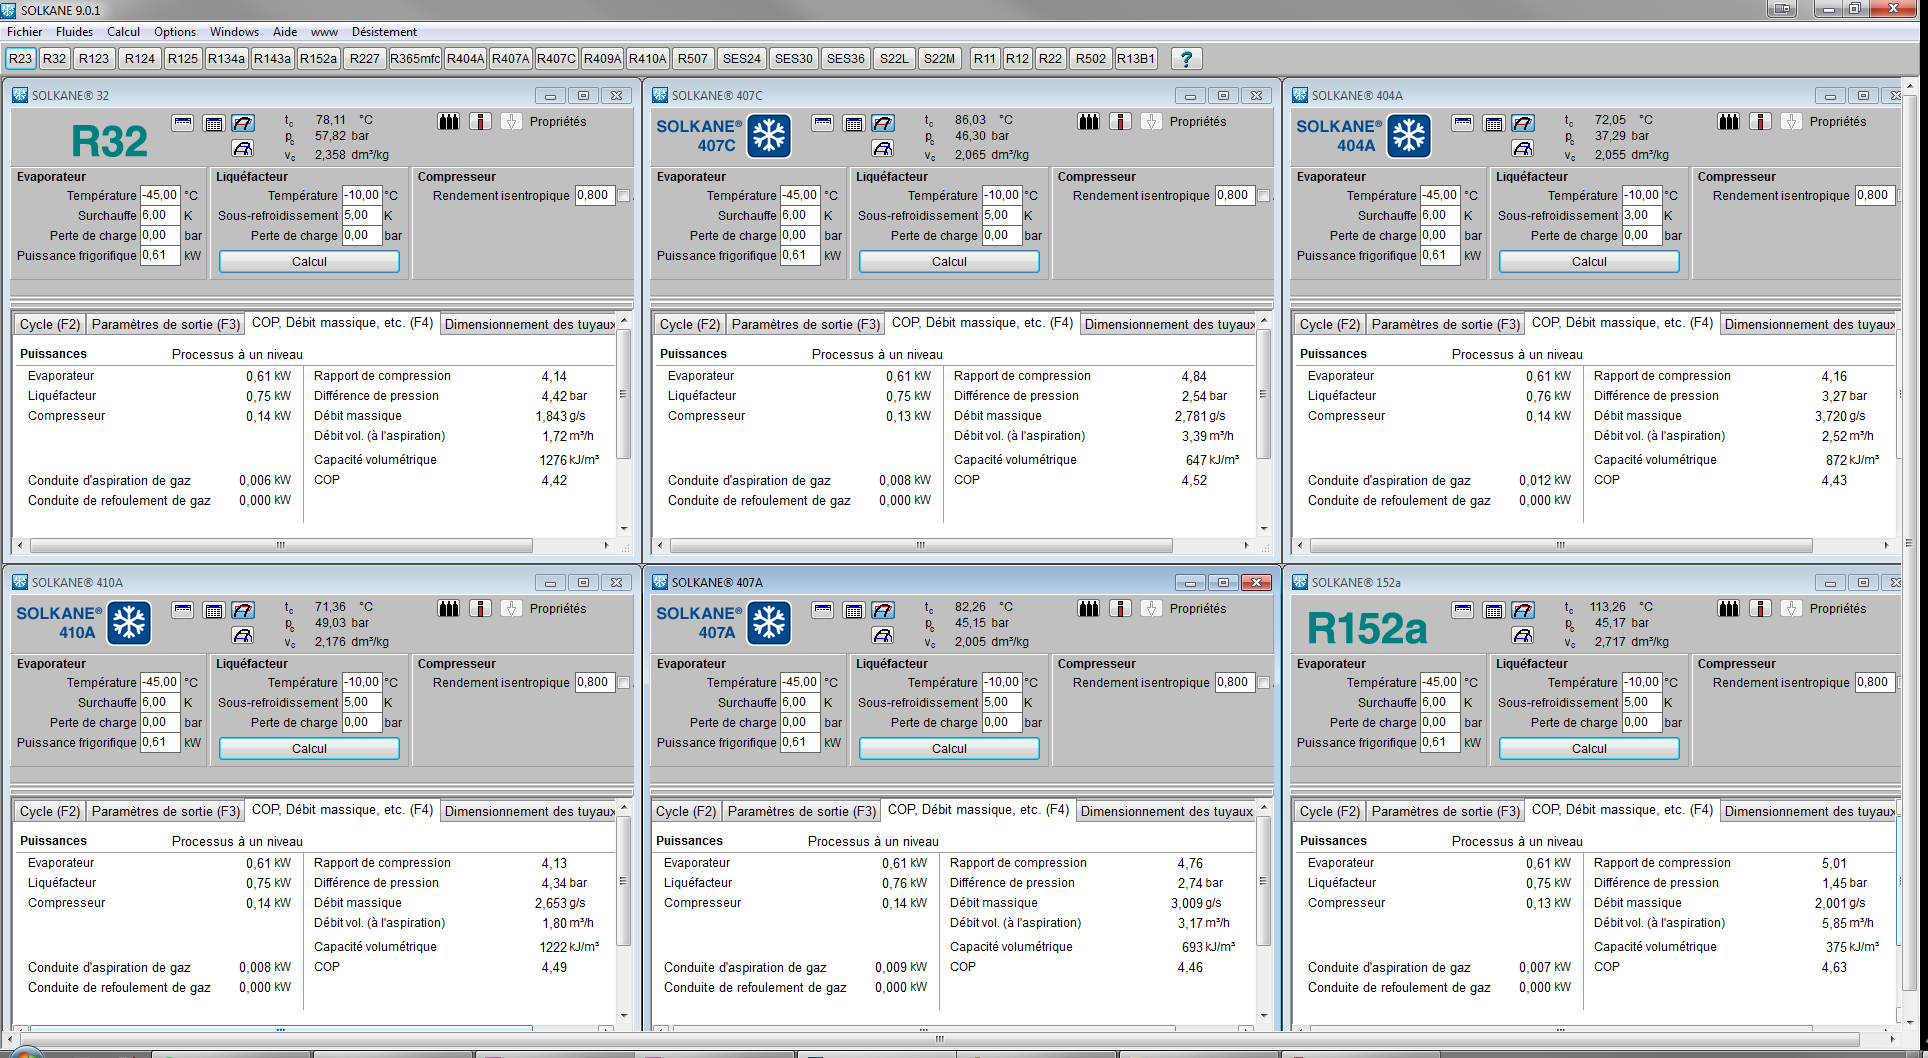Open calculator grid icon in SOLKANE 32 window
The width and height of the screenshot is (1928, 1058).
click(213, 123)
